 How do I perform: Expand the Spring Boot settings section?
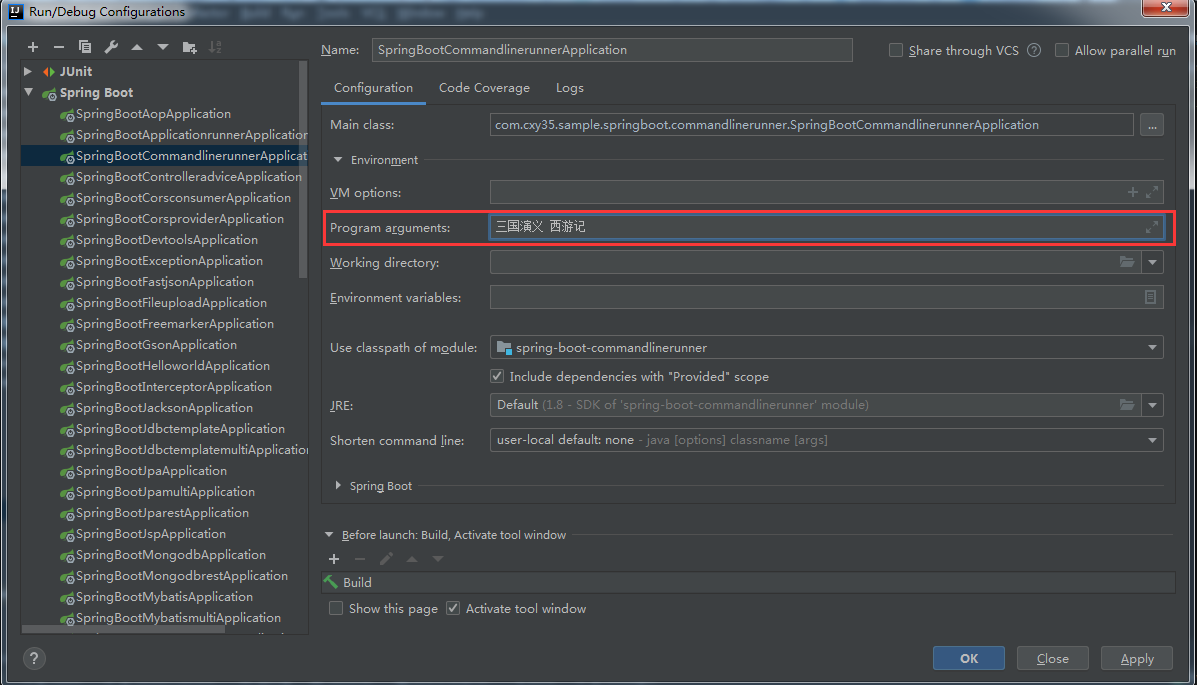point(338,486)
